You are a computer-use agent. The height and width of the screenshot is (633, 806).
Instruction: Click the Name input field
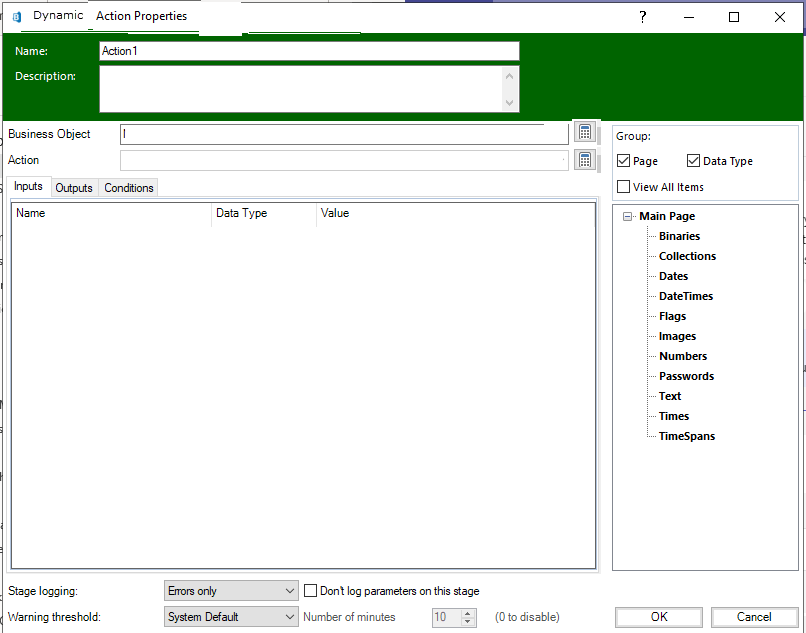point(309,51)
